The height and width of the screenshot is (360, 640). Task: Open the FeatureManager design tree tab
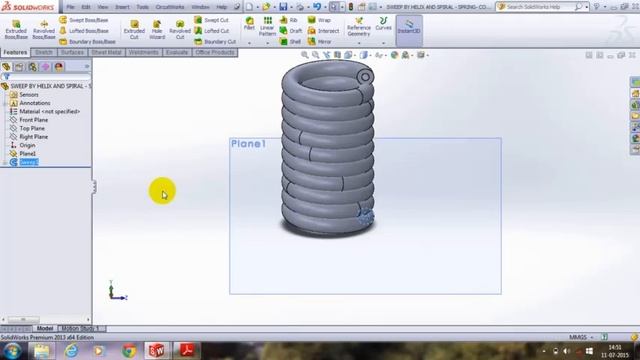[6, 67]
